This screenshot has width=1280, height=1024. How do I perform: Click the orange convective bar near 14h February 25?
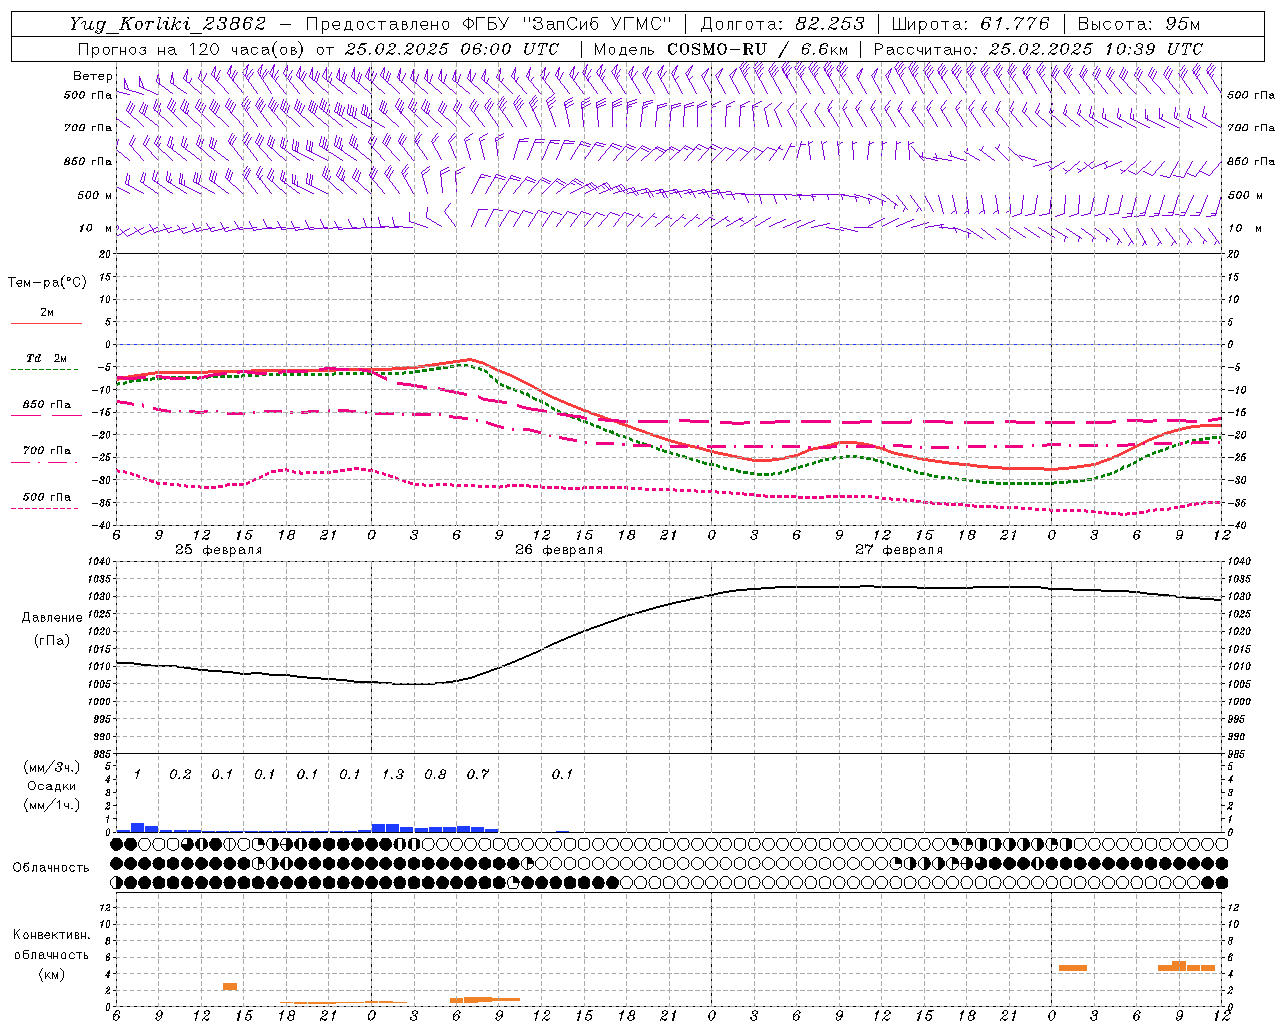tap(230, 987)
